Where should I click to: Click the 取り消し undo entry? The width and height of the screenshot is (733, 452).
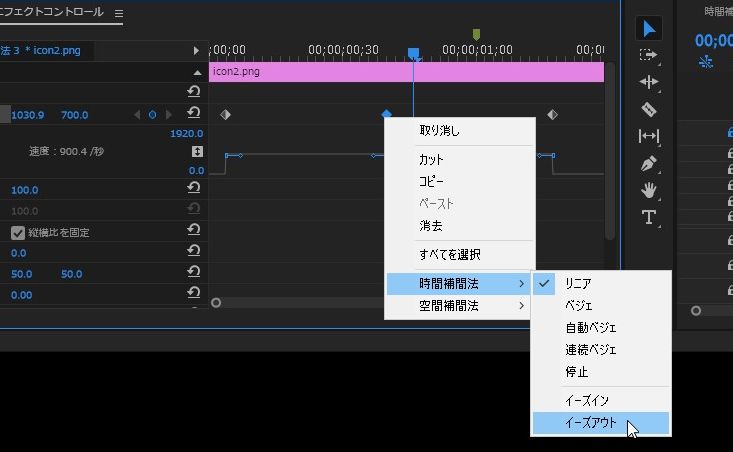(440, 131)
